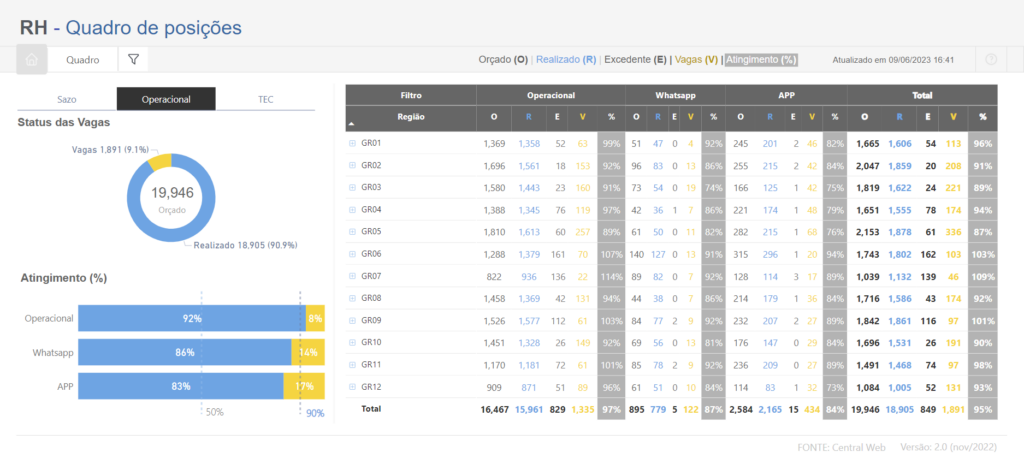Switch to the Sazo tab
The image size is (1024, 458).
coord(67,99)
